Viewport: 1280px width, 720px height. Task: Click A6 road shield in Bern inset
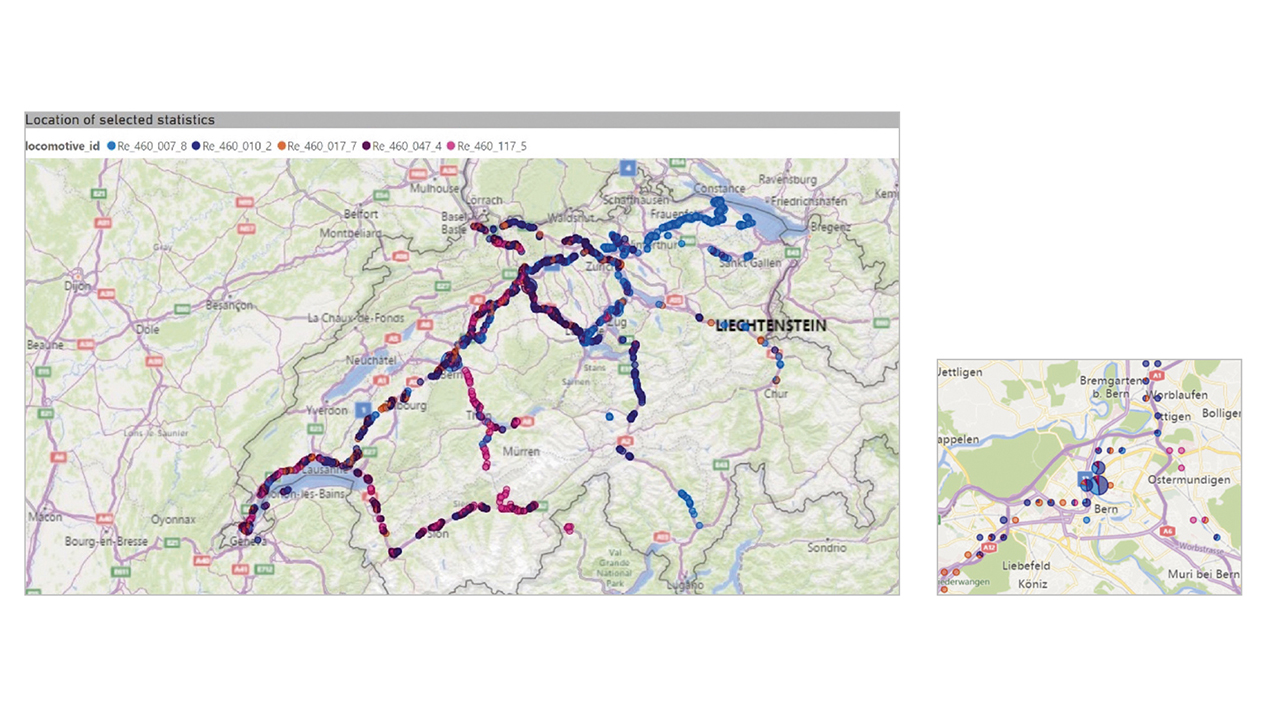[x=1167, y=532]
